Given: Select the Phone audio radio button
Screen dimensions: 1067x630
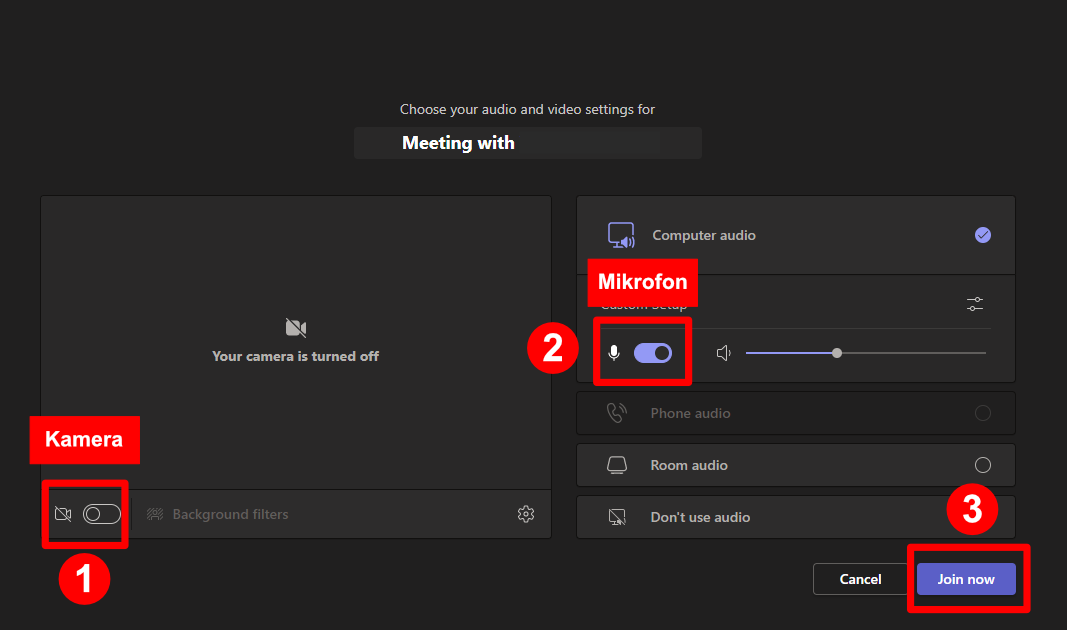Looking at the screenshot, I should click(983, 413).
